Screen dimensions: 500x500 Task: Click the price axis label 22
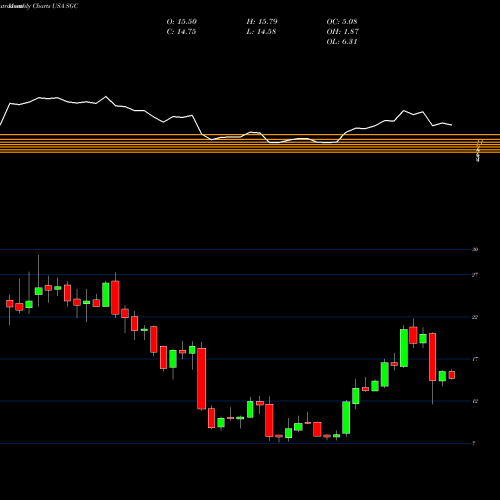[475, 317]
